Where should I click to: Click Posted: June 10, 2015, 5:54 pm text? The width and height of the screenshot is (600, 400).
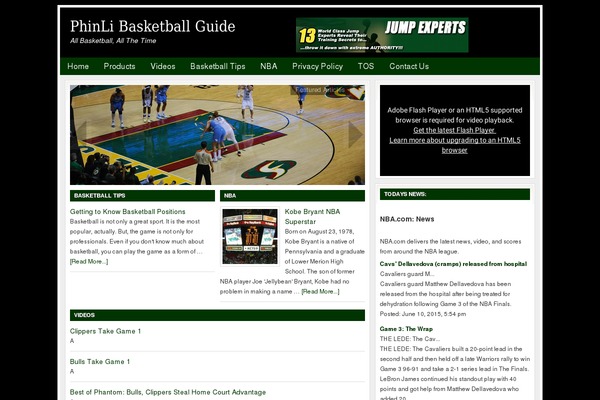pos(423,314)
